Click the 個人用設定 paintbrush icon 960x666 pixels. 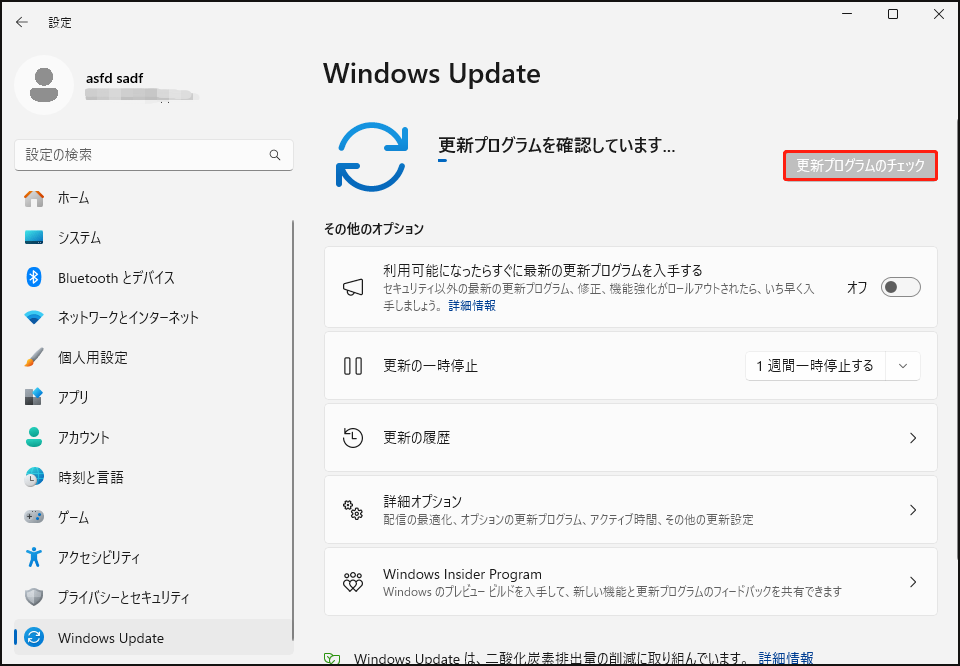34,357
